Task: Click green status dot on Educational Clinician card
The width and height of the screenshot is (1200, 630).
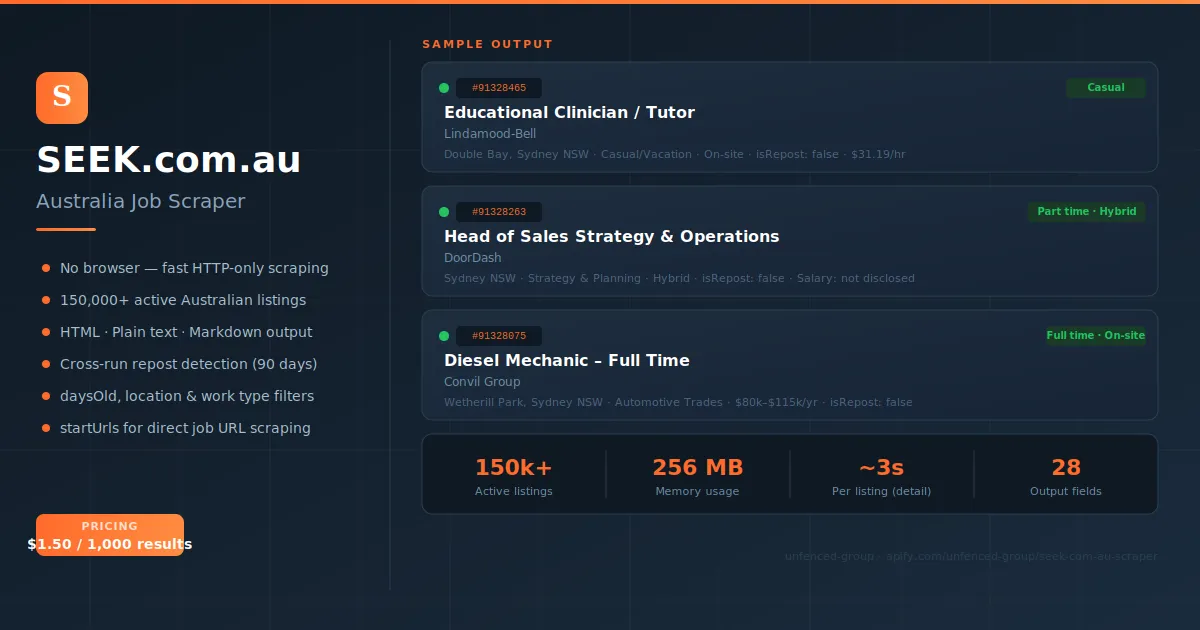Action: 444,88
